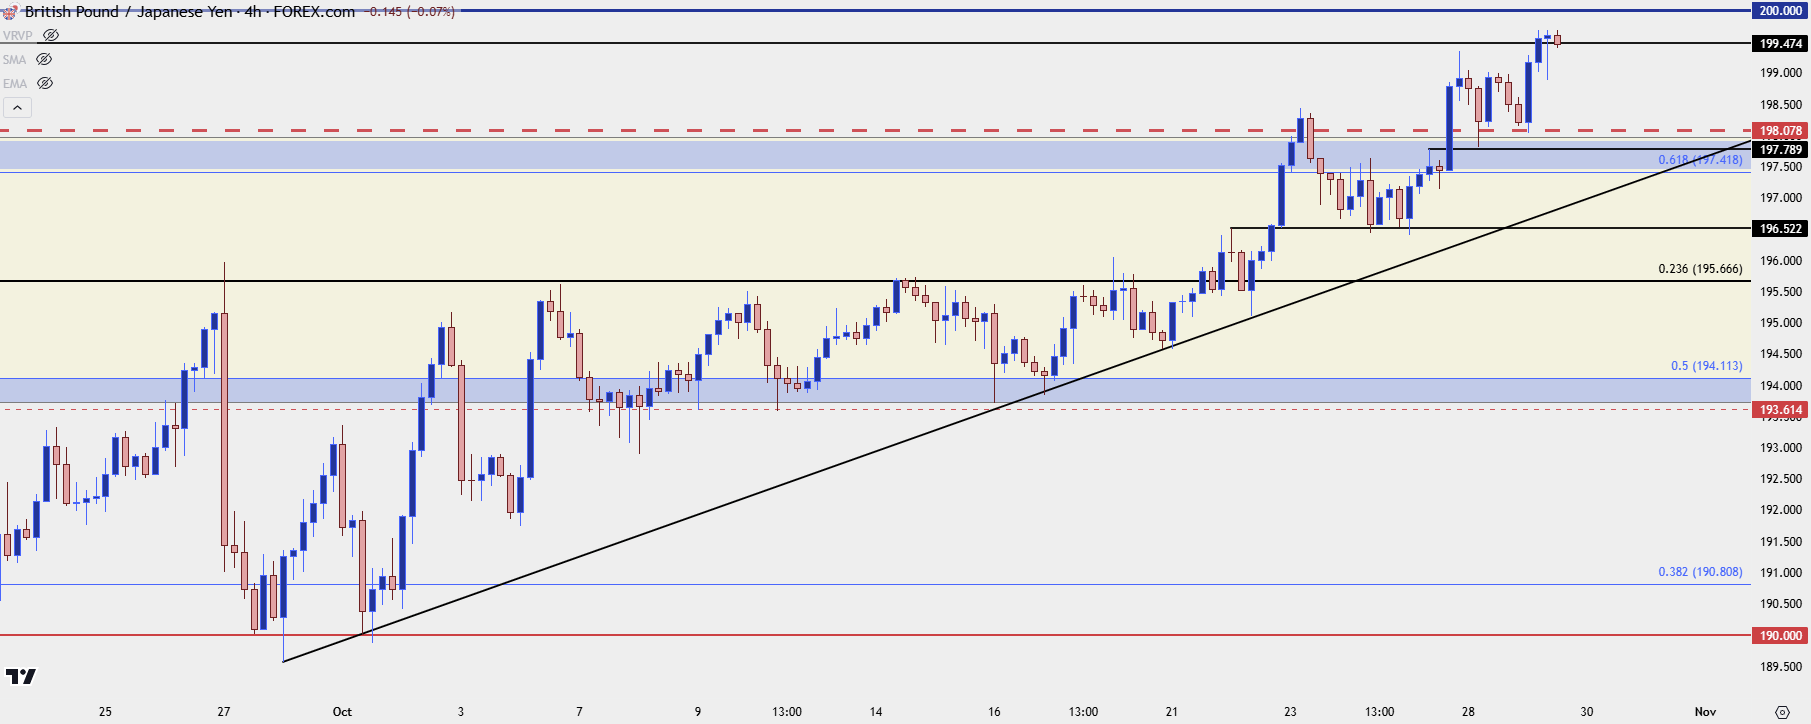Click the Nov date on time axis
This screenshot has height=724, width=1811.
point(1705,712)
